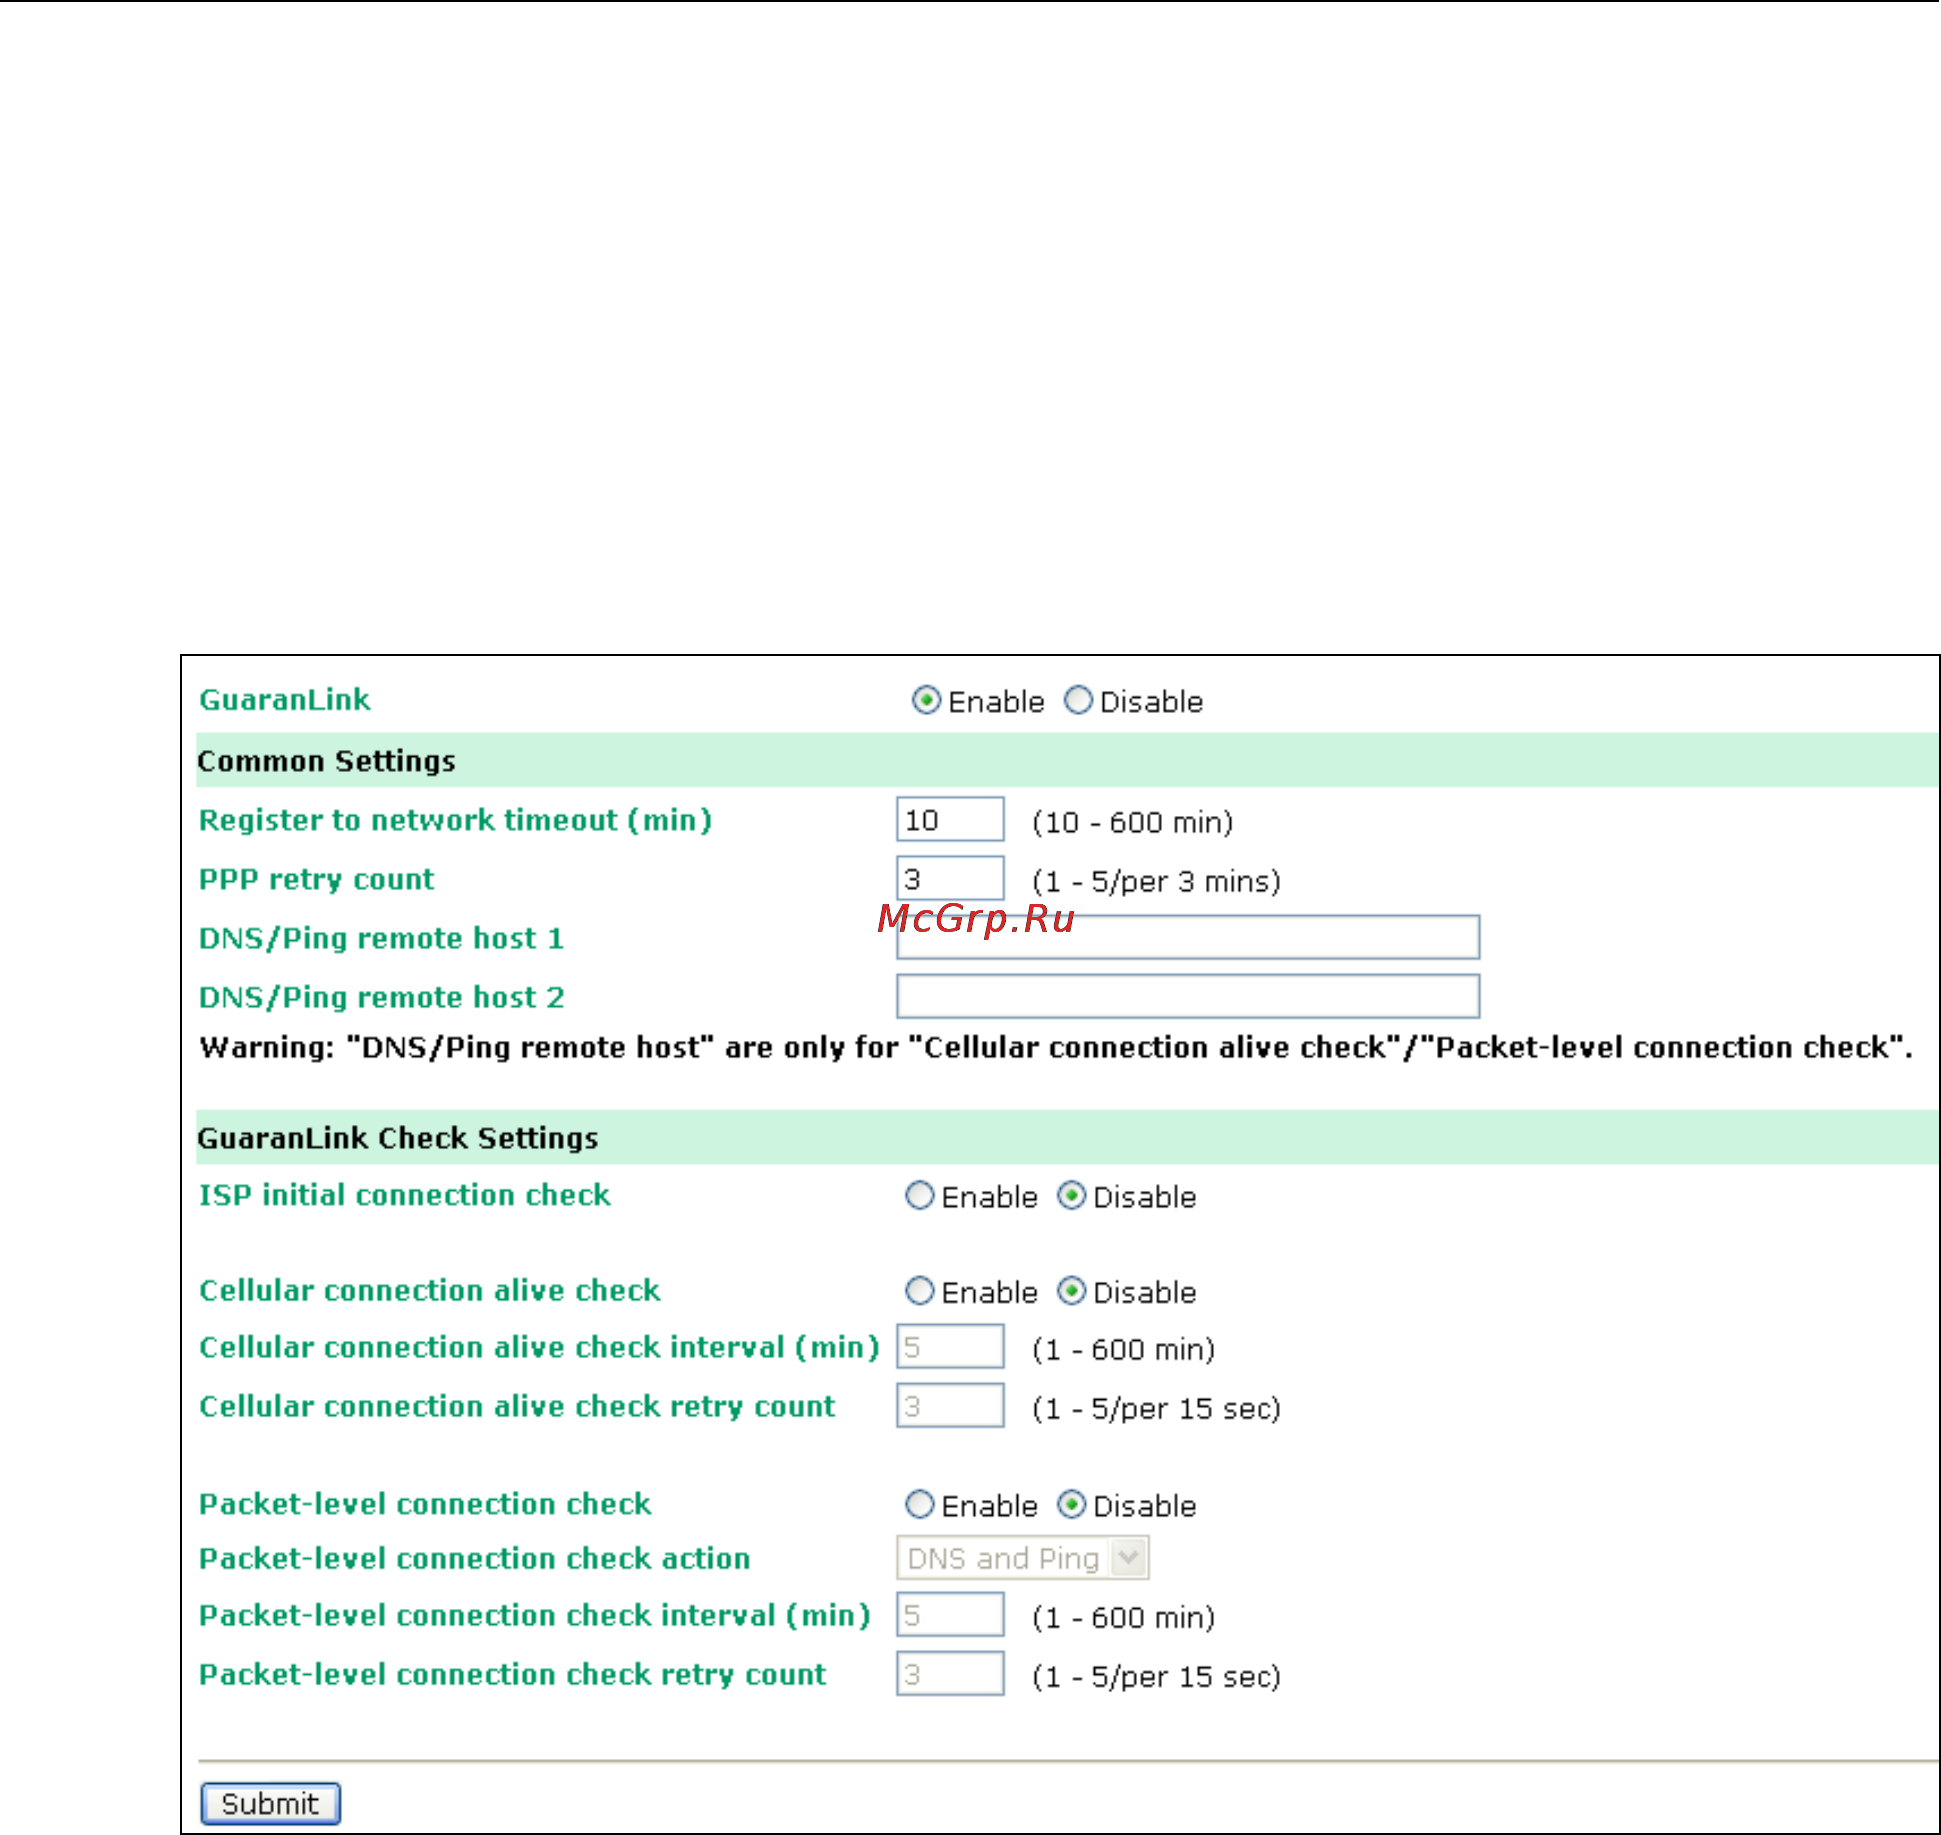Select Enable for GuaranLink
1941x1835 pixels.
click(x=926, y=701)
